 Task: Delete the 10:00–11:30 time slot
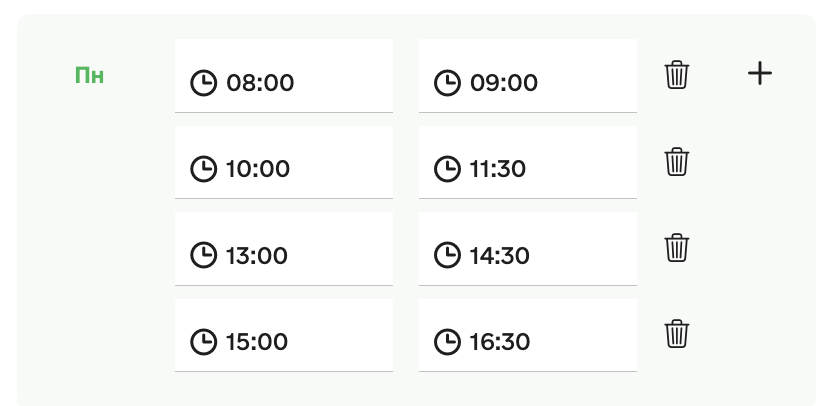click(x=677, y=161)
